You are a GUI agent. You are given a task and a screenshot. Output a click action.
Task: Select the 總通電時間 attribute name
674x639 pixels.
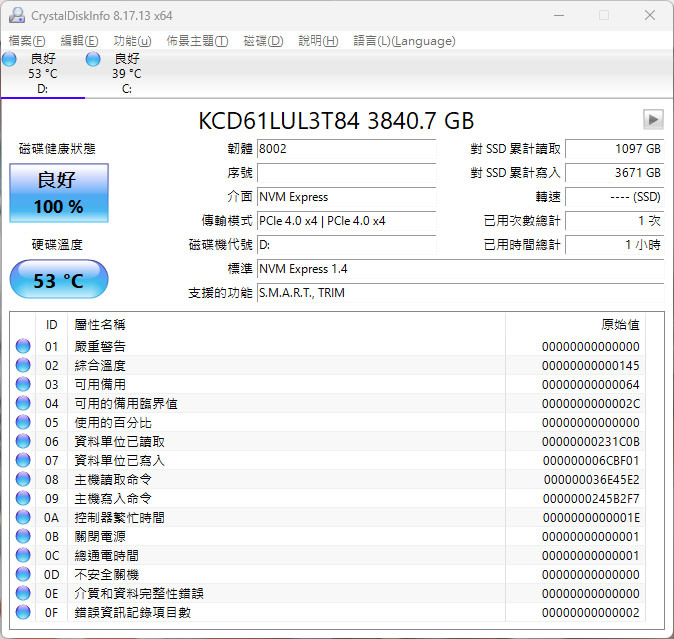[x=106, y=556]
